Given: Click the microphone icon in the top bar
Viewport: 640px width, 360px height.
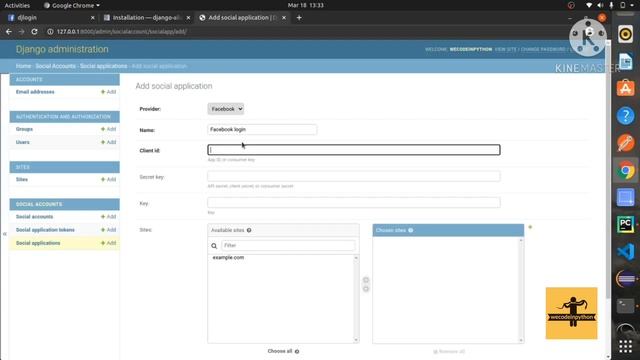Looking at the screenshot, I should tap(611, 5).
